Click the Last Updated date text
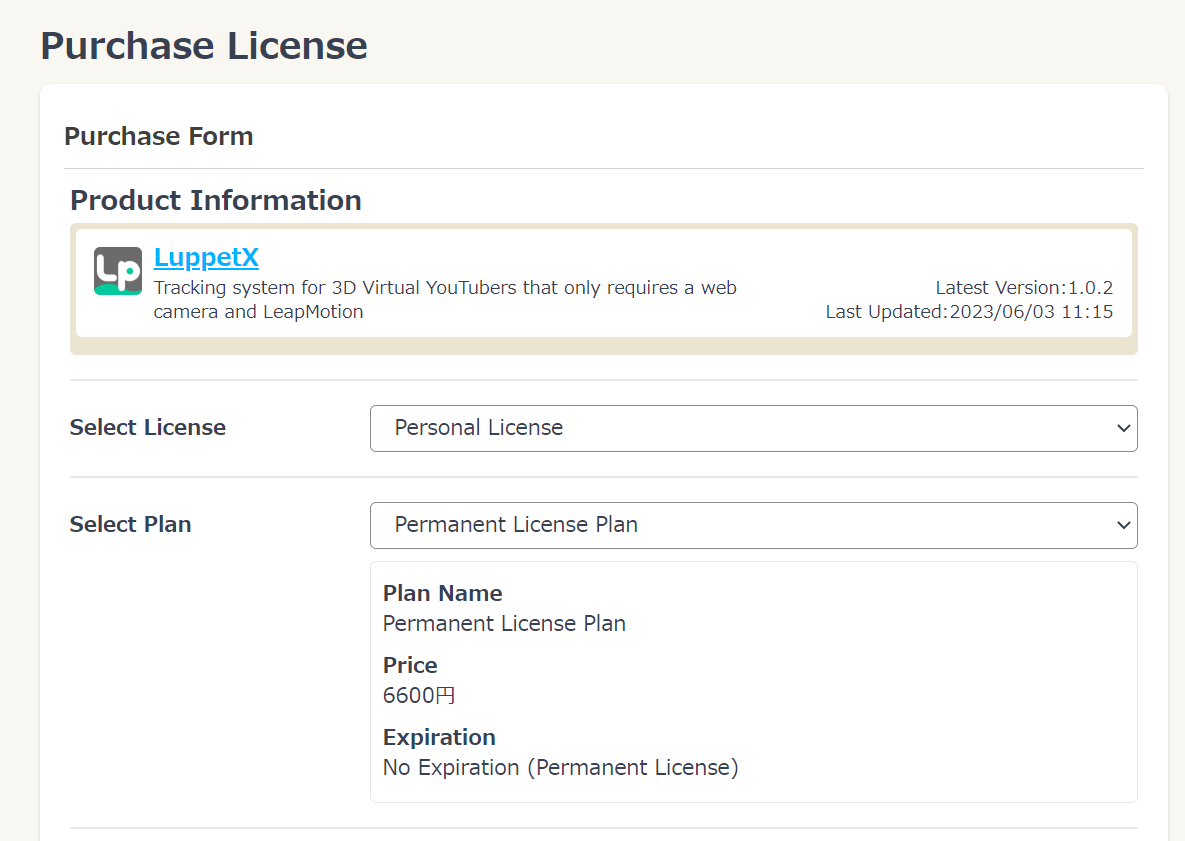This screenshot has height=841, width=1185. [968, 312]
